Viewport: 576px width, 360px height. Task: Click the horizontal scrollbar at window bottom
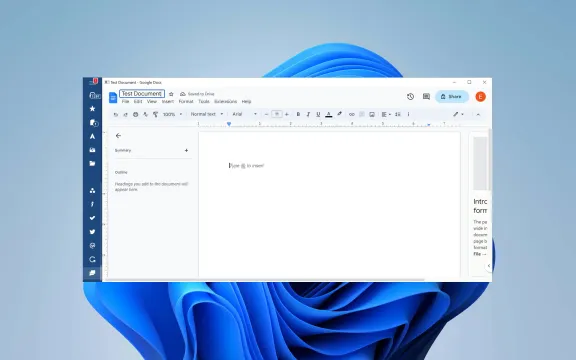point(264,280)
